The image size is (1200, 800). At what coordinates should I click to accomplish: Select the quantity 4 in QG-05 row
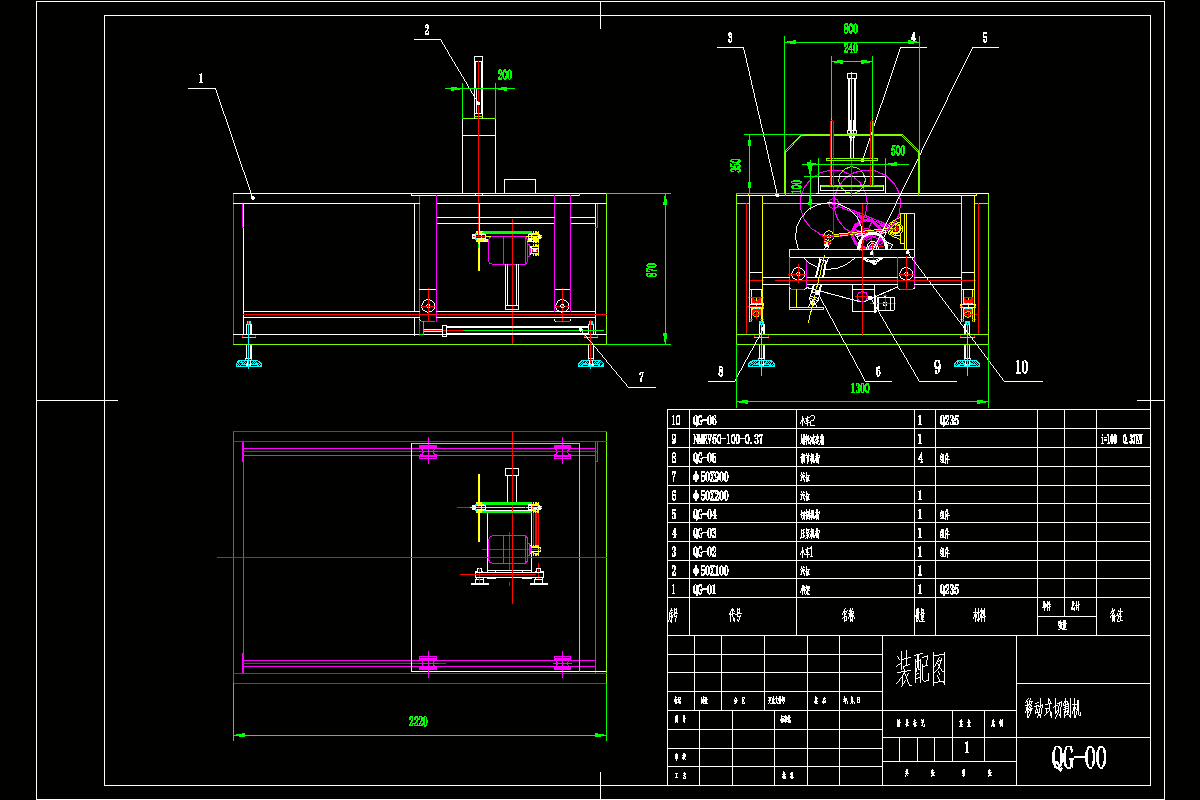point(920,457)
